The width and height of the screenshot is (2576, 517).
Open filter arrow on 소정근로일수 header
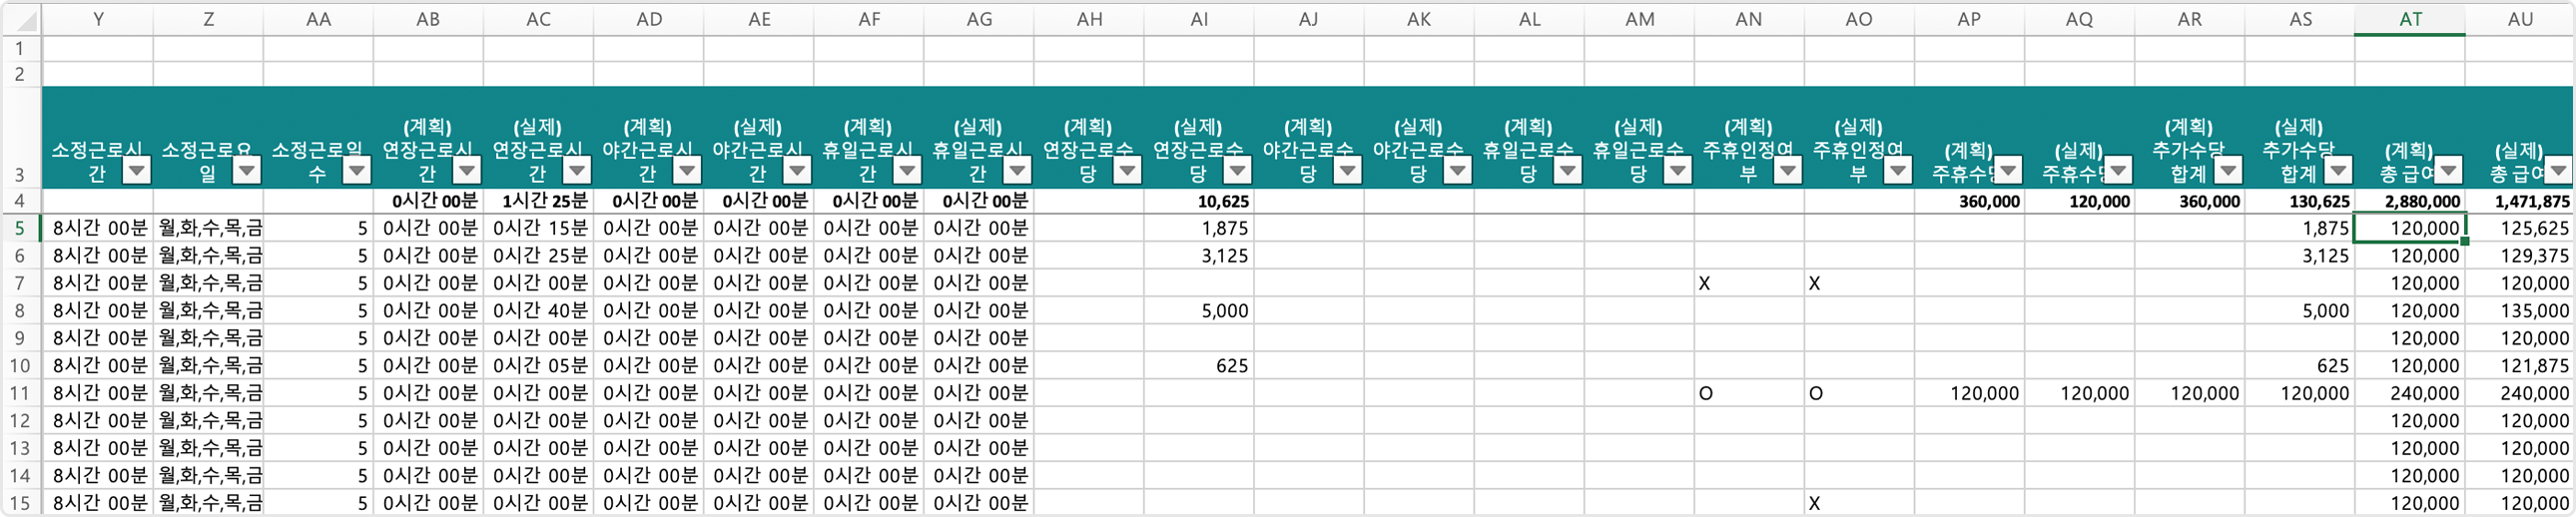click(x=357, y=171)
